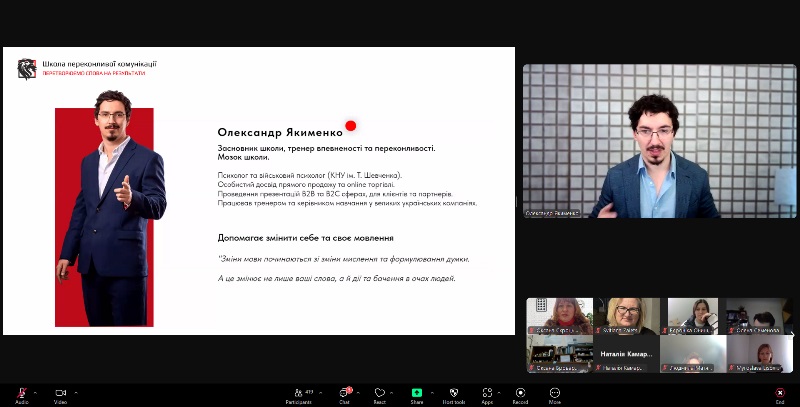Click the red End meeting button
Image resolution: width=800 pixels, height=407 pixels.
780,395
